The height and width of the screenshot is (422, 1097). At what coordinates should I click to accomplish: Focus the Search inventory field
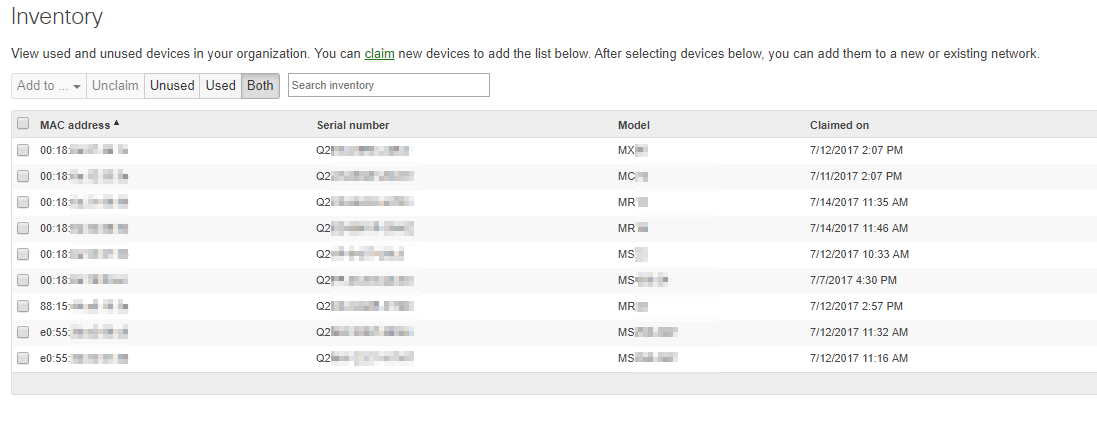388,86
